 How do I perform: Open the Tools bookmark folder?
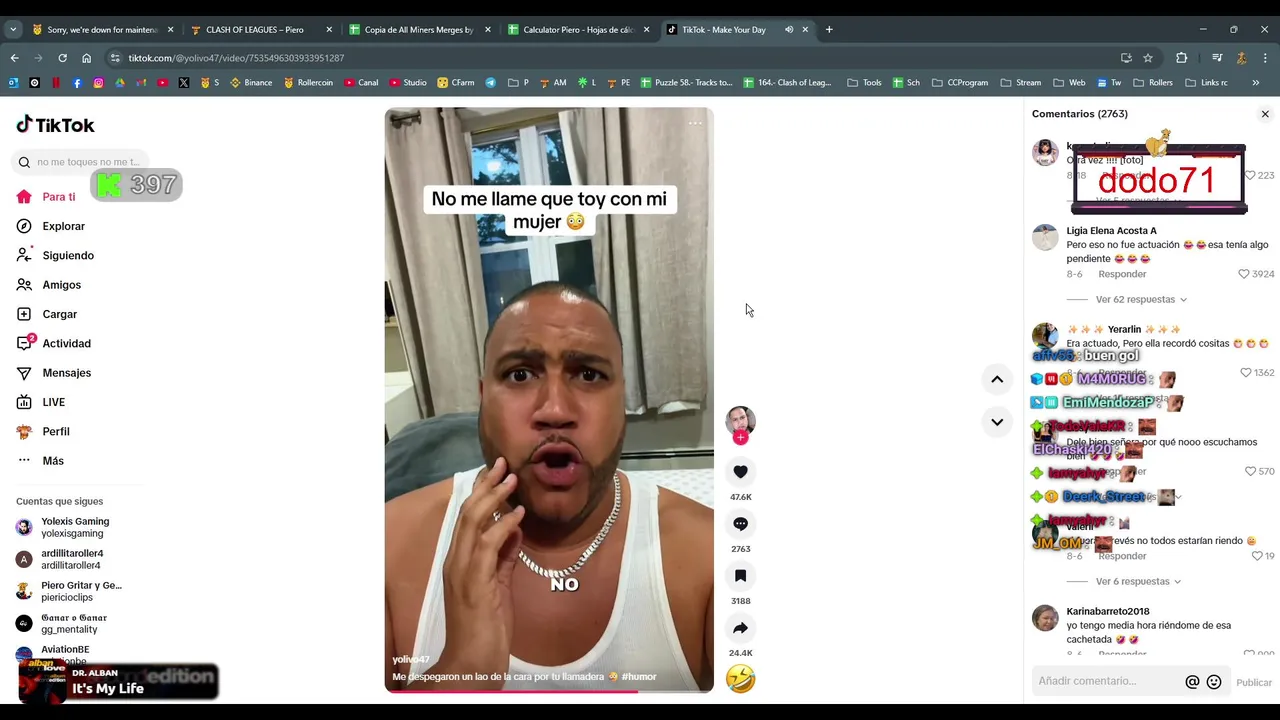coord(864,83)
